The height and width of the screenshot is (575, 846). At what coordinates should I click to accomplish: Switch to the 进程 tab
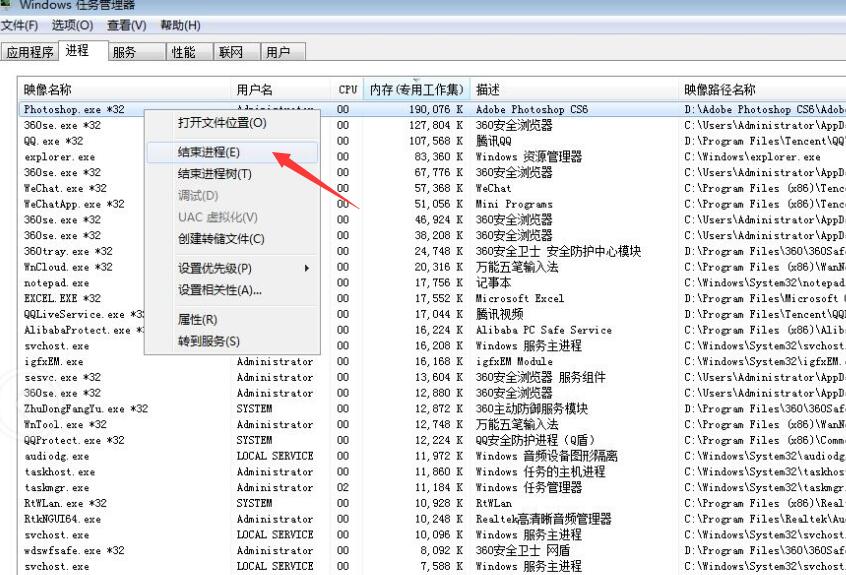83,51
